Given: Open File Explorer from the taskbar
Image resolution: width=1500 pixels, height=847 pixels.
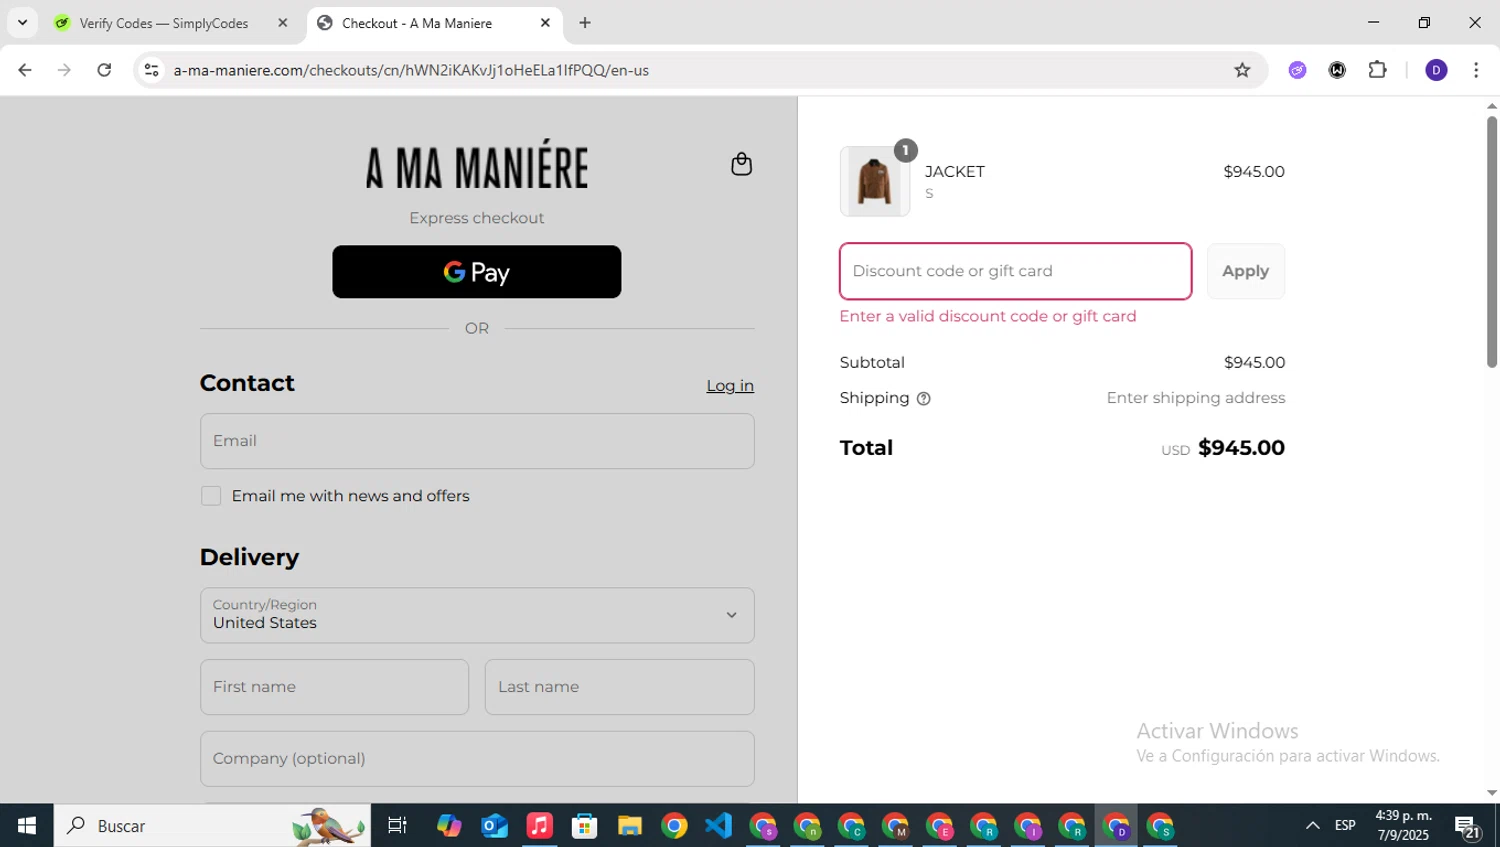Looking at the screenshot, I should pos(629,826).
